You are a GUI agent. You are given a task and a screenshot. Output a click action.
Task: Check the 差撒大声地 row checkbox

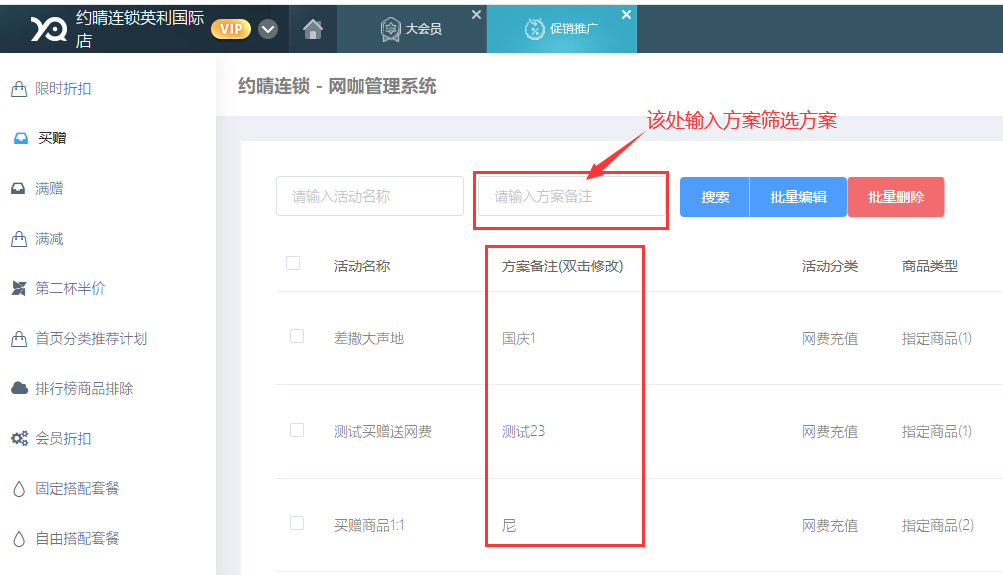pos(297,336)
